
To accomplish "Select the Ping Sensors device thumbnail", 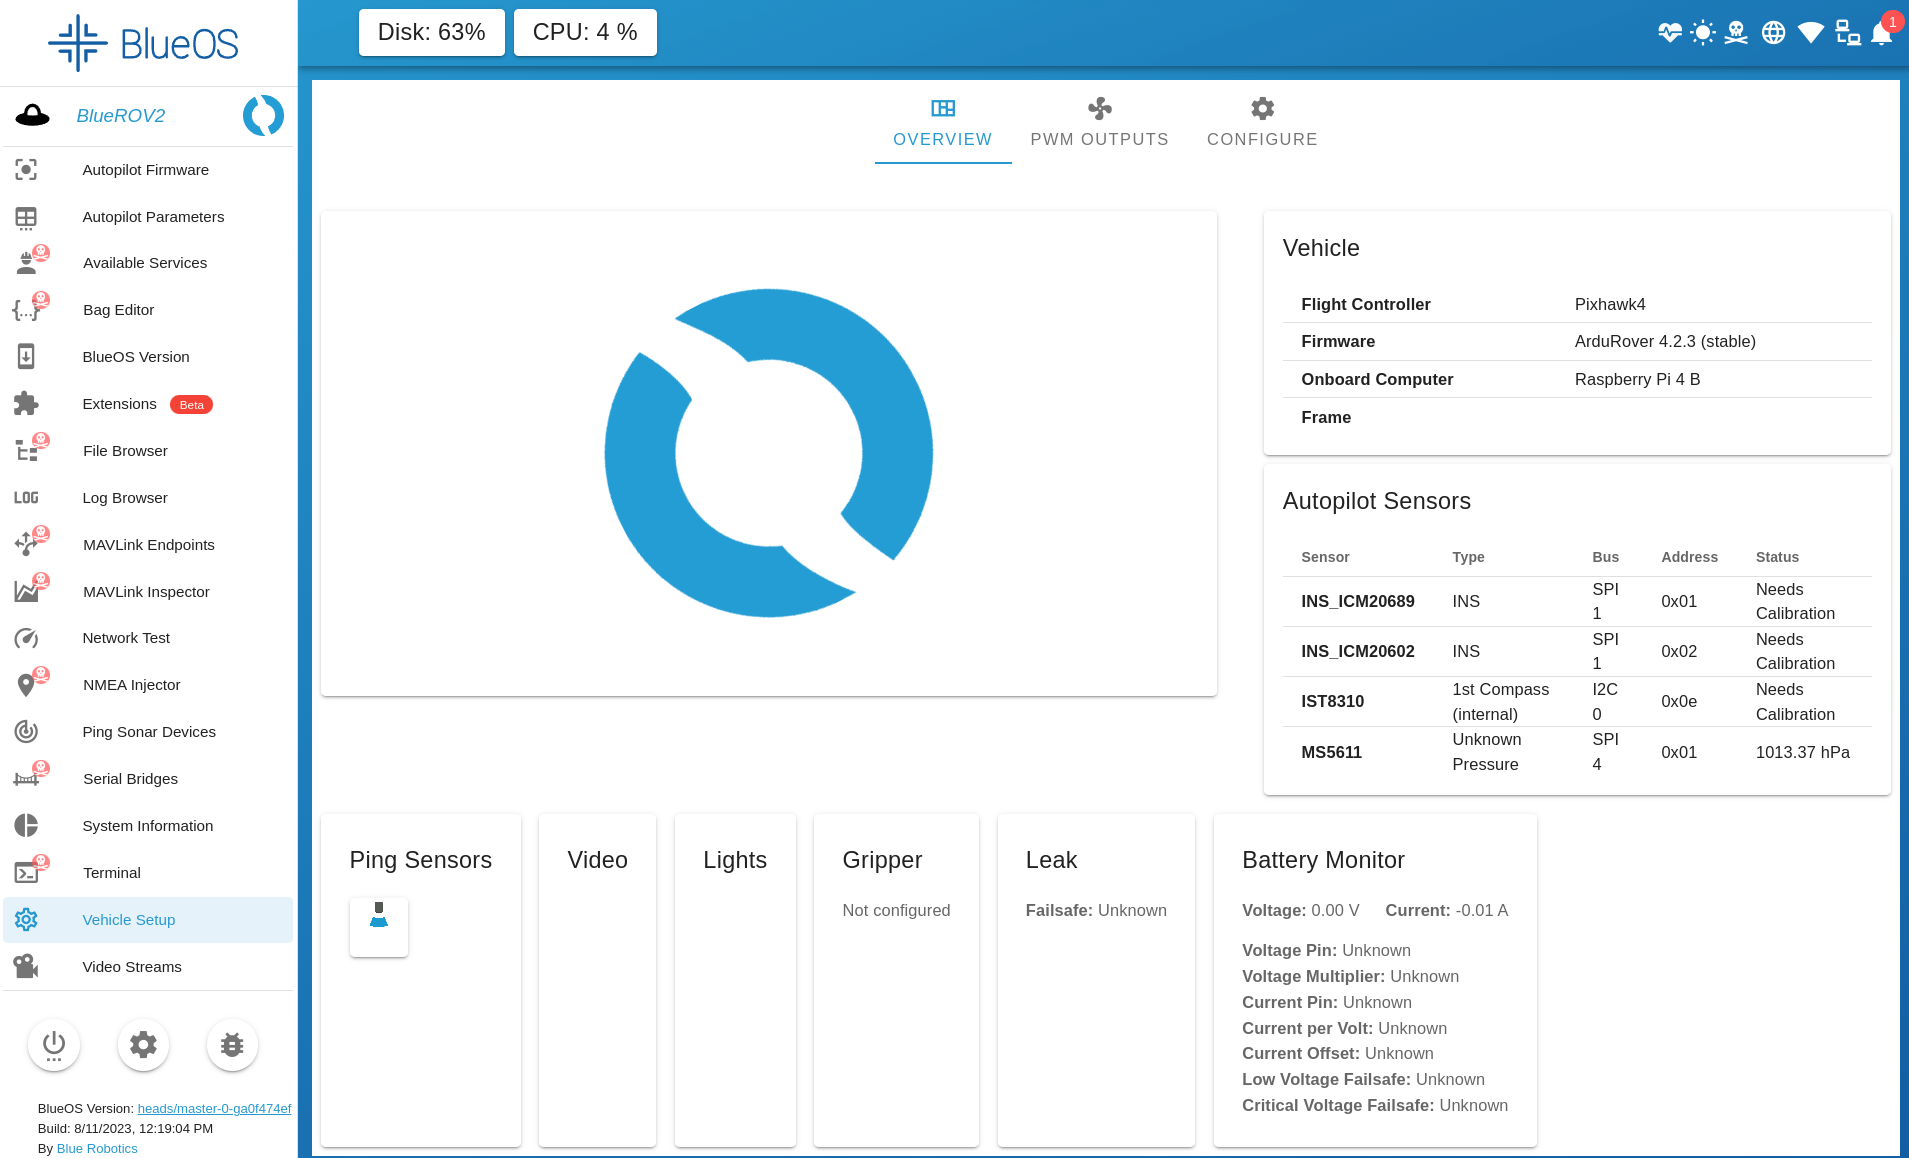I will coord(378,926).
